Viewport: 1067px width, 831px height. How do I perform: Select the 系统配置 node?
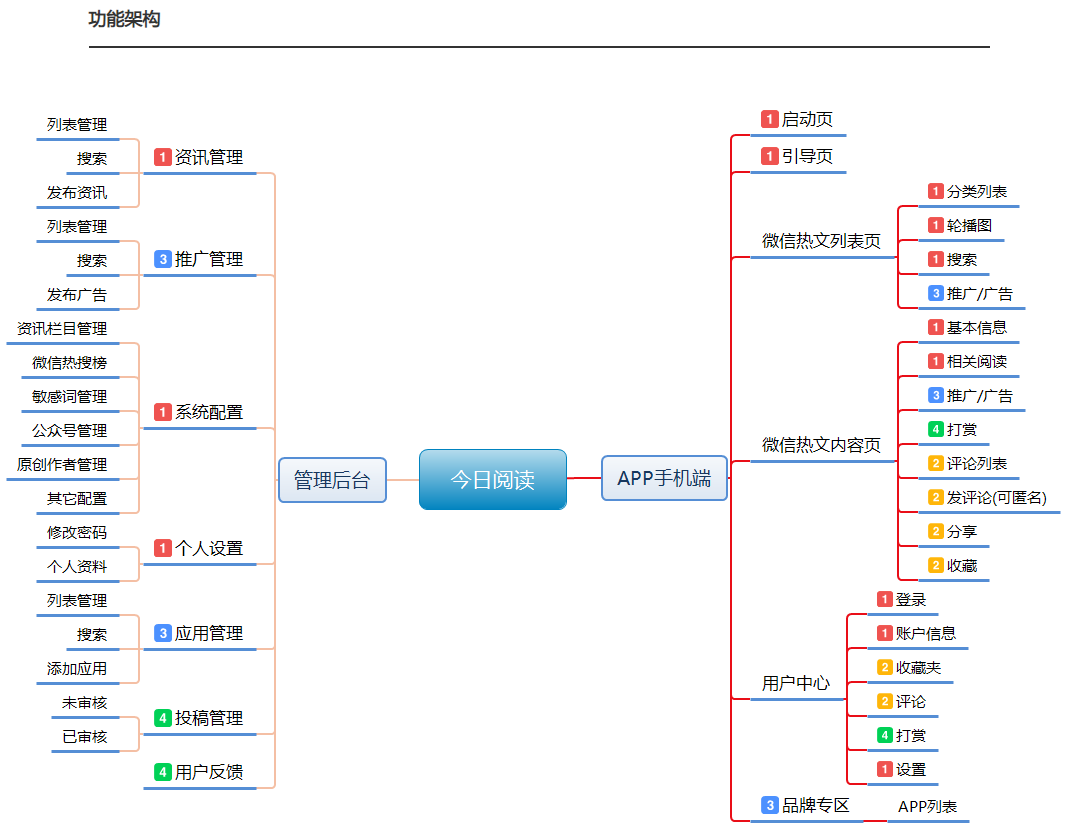coord(209,412)
